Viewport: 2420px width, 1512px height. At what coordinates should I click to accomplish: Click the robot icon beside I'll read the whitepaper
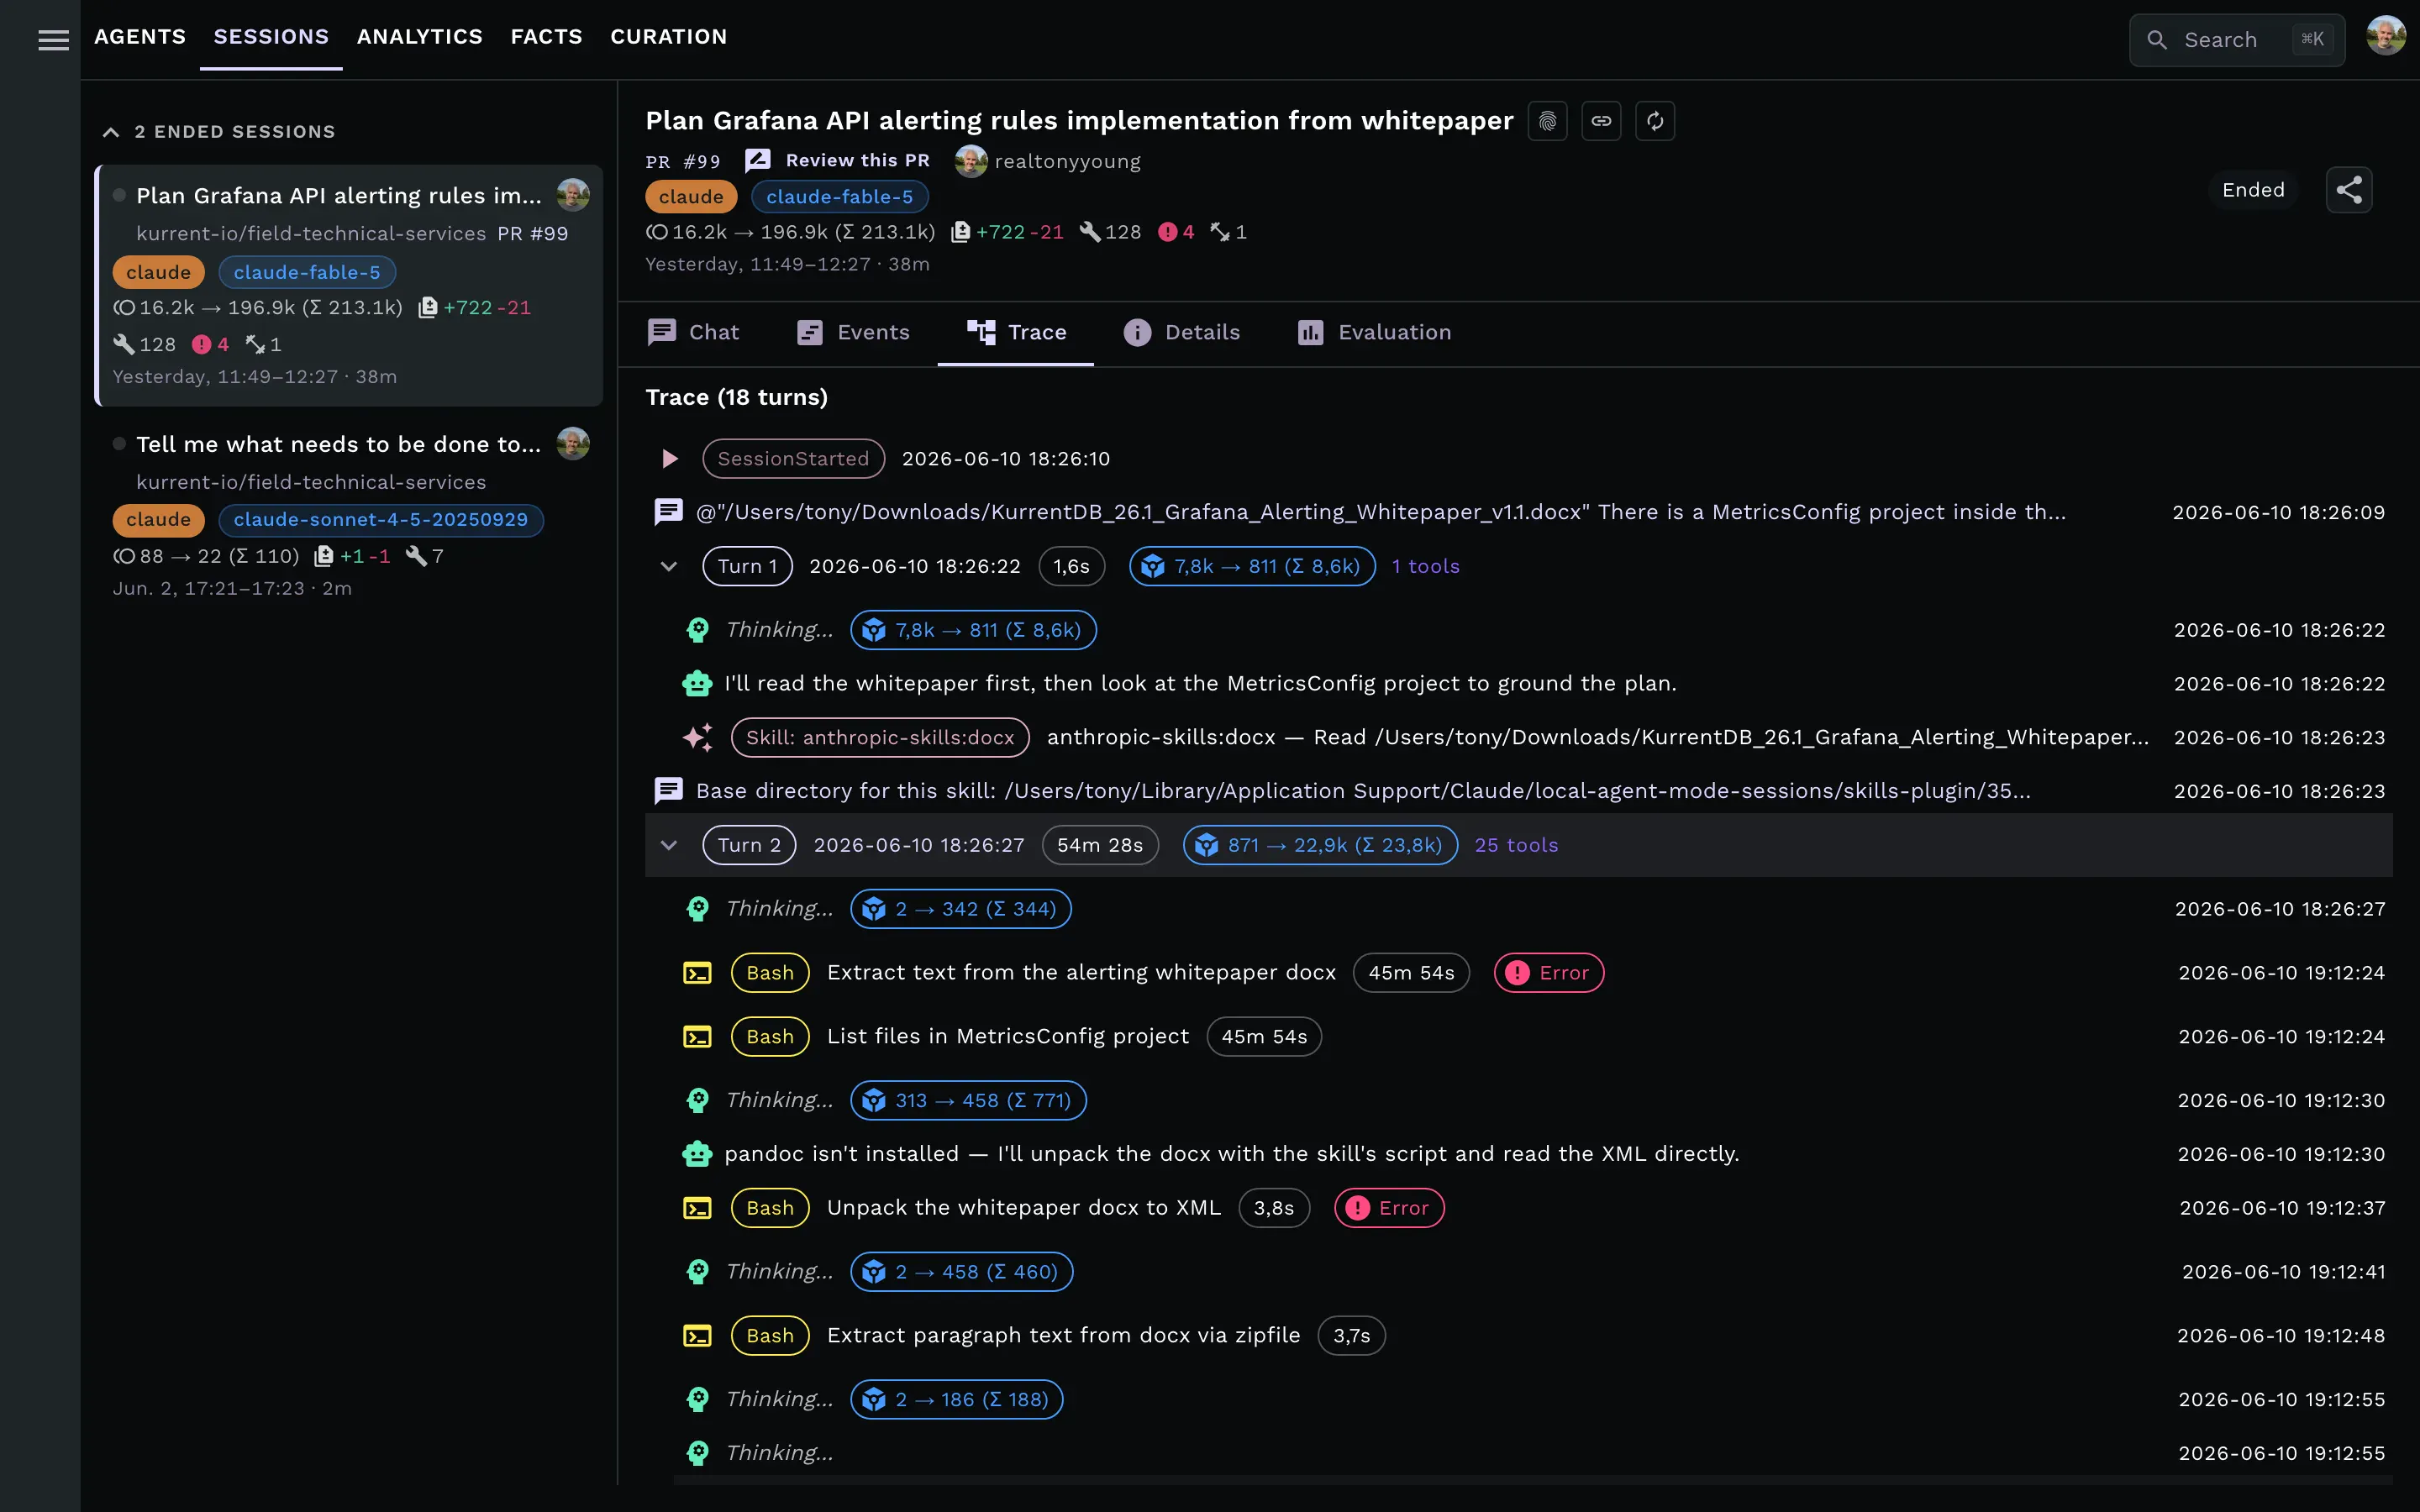tap(697, 684)
